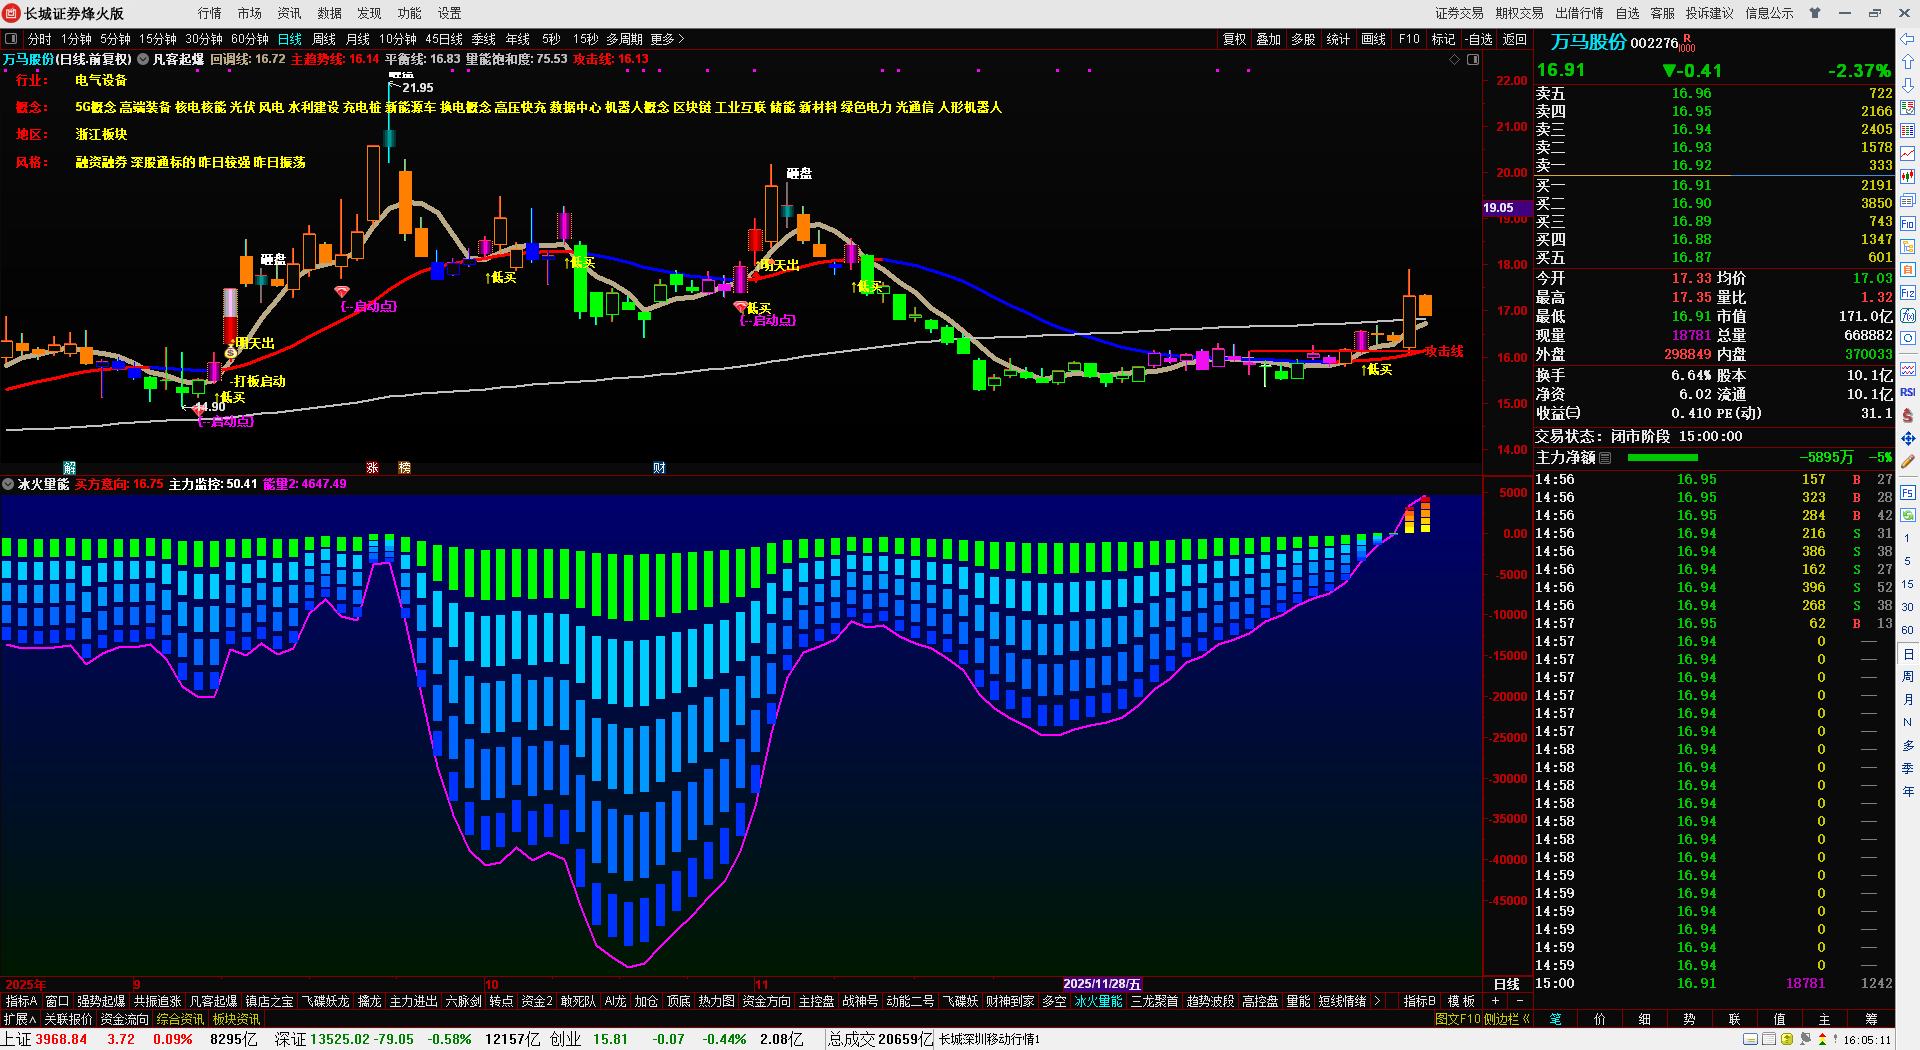Viewport: 1920px width, 1050px height.
Task: Expand the 更多 periods dropdown
Action: tap(667, 39)
